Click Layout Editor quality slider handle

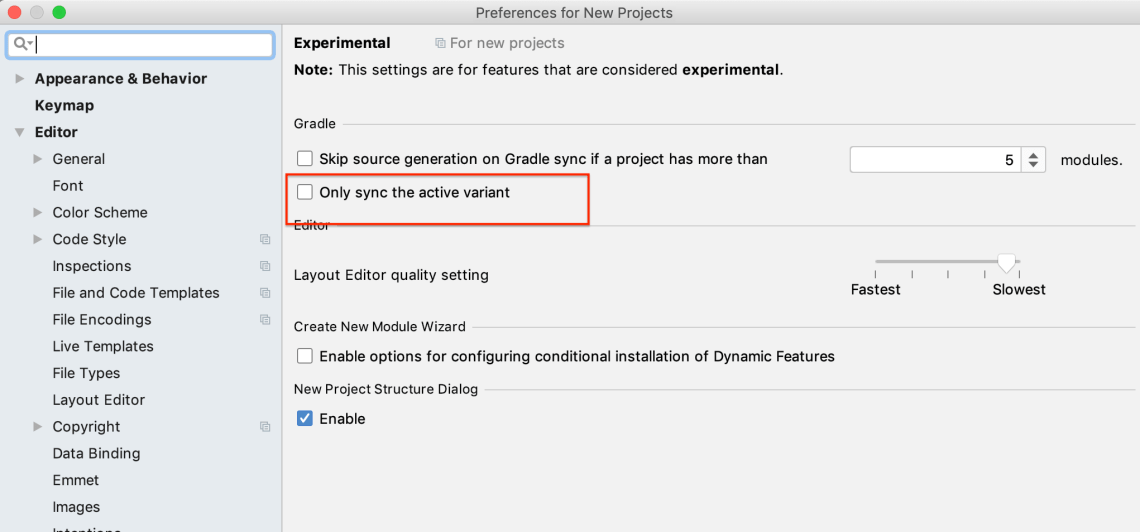coord(1006,263)
